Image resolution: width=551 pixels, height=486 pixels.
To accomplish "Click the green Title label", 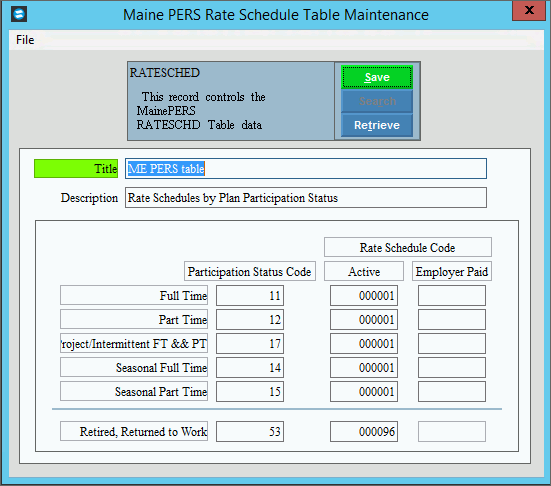I will coord(76,169).
